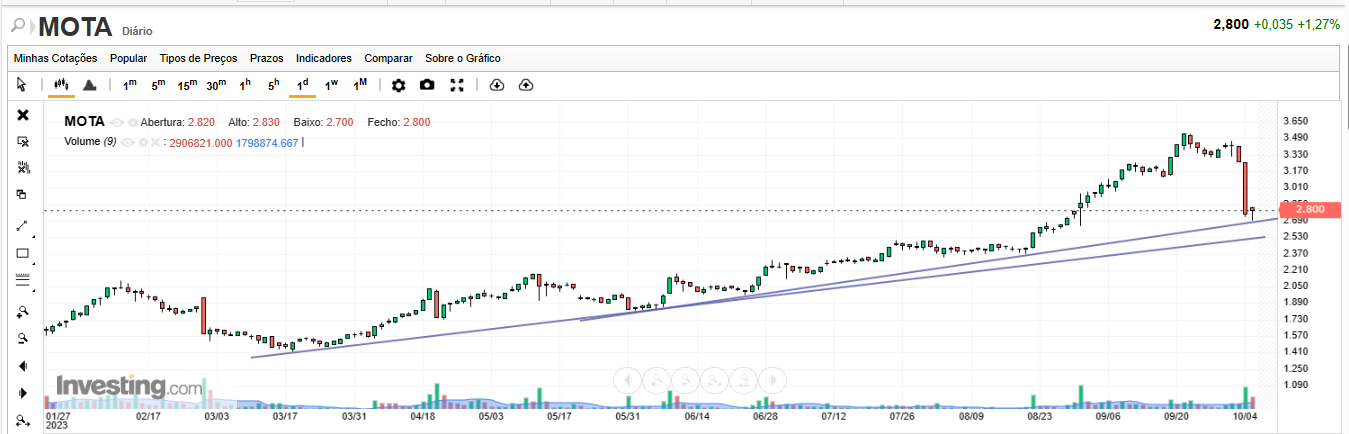Viewport: 1349px width, 434px height.
Task: Set interval to 15 minutes
Action: click(x=187, y=85)
